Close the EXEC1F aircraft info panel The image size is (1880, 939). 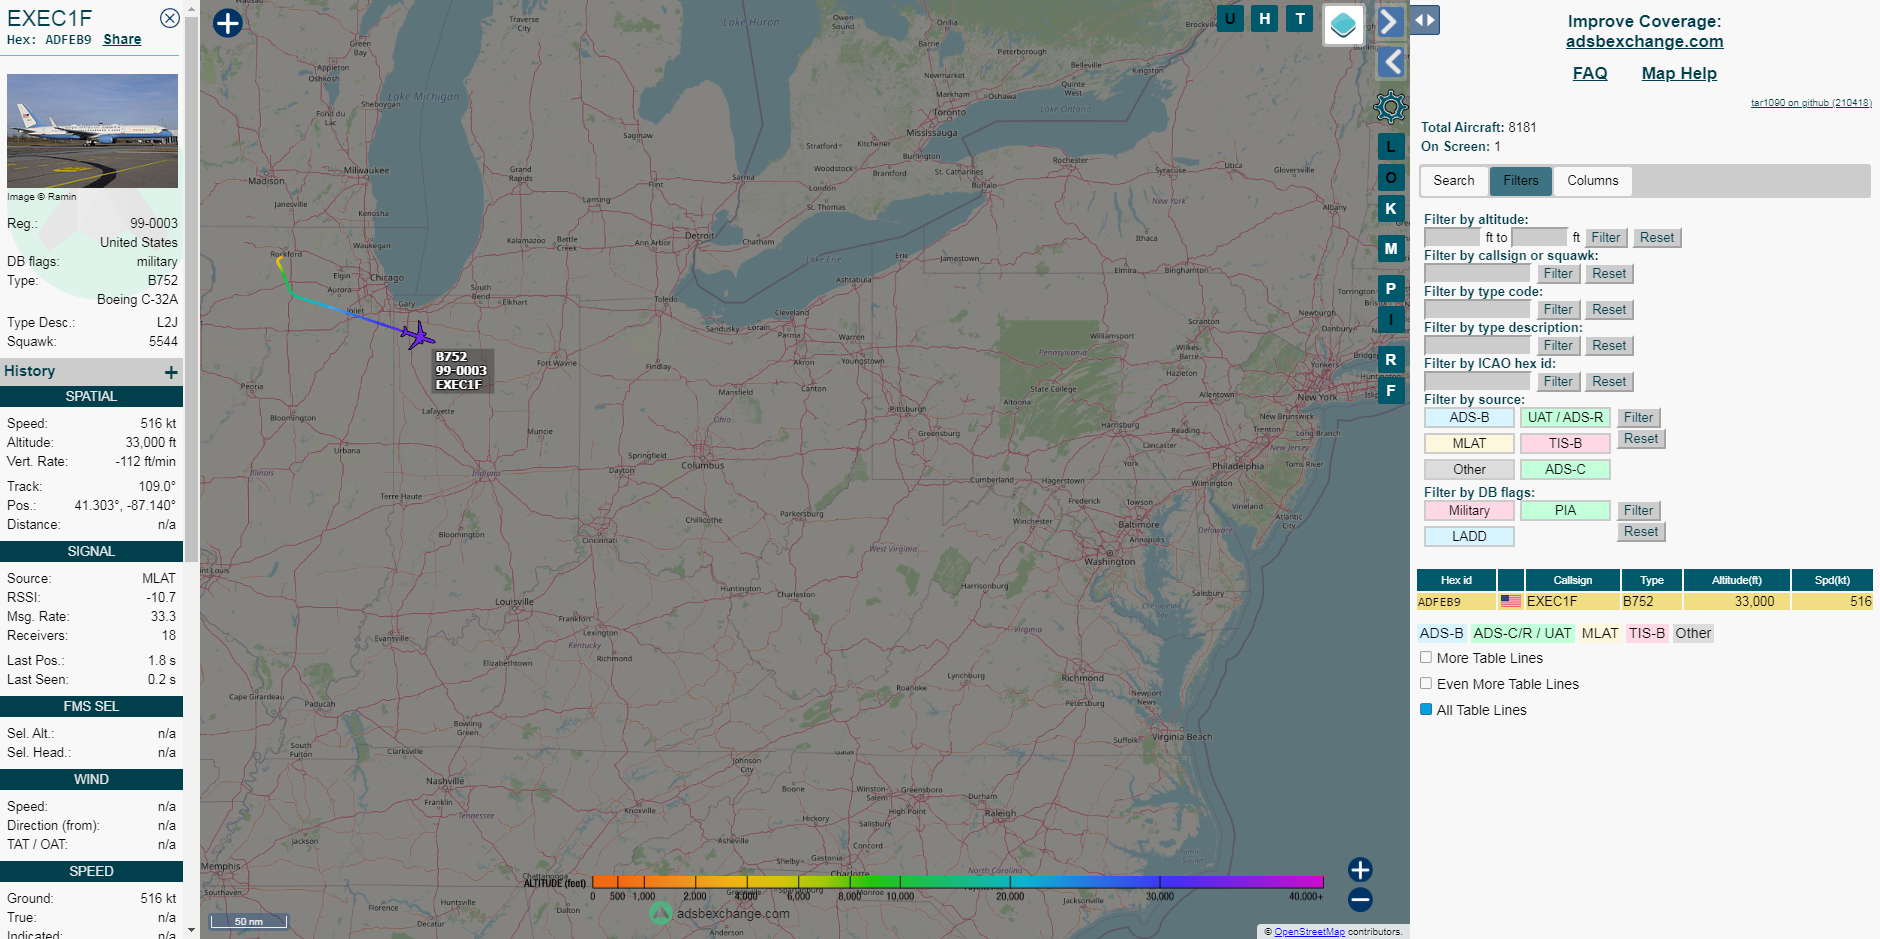point(170,18)
